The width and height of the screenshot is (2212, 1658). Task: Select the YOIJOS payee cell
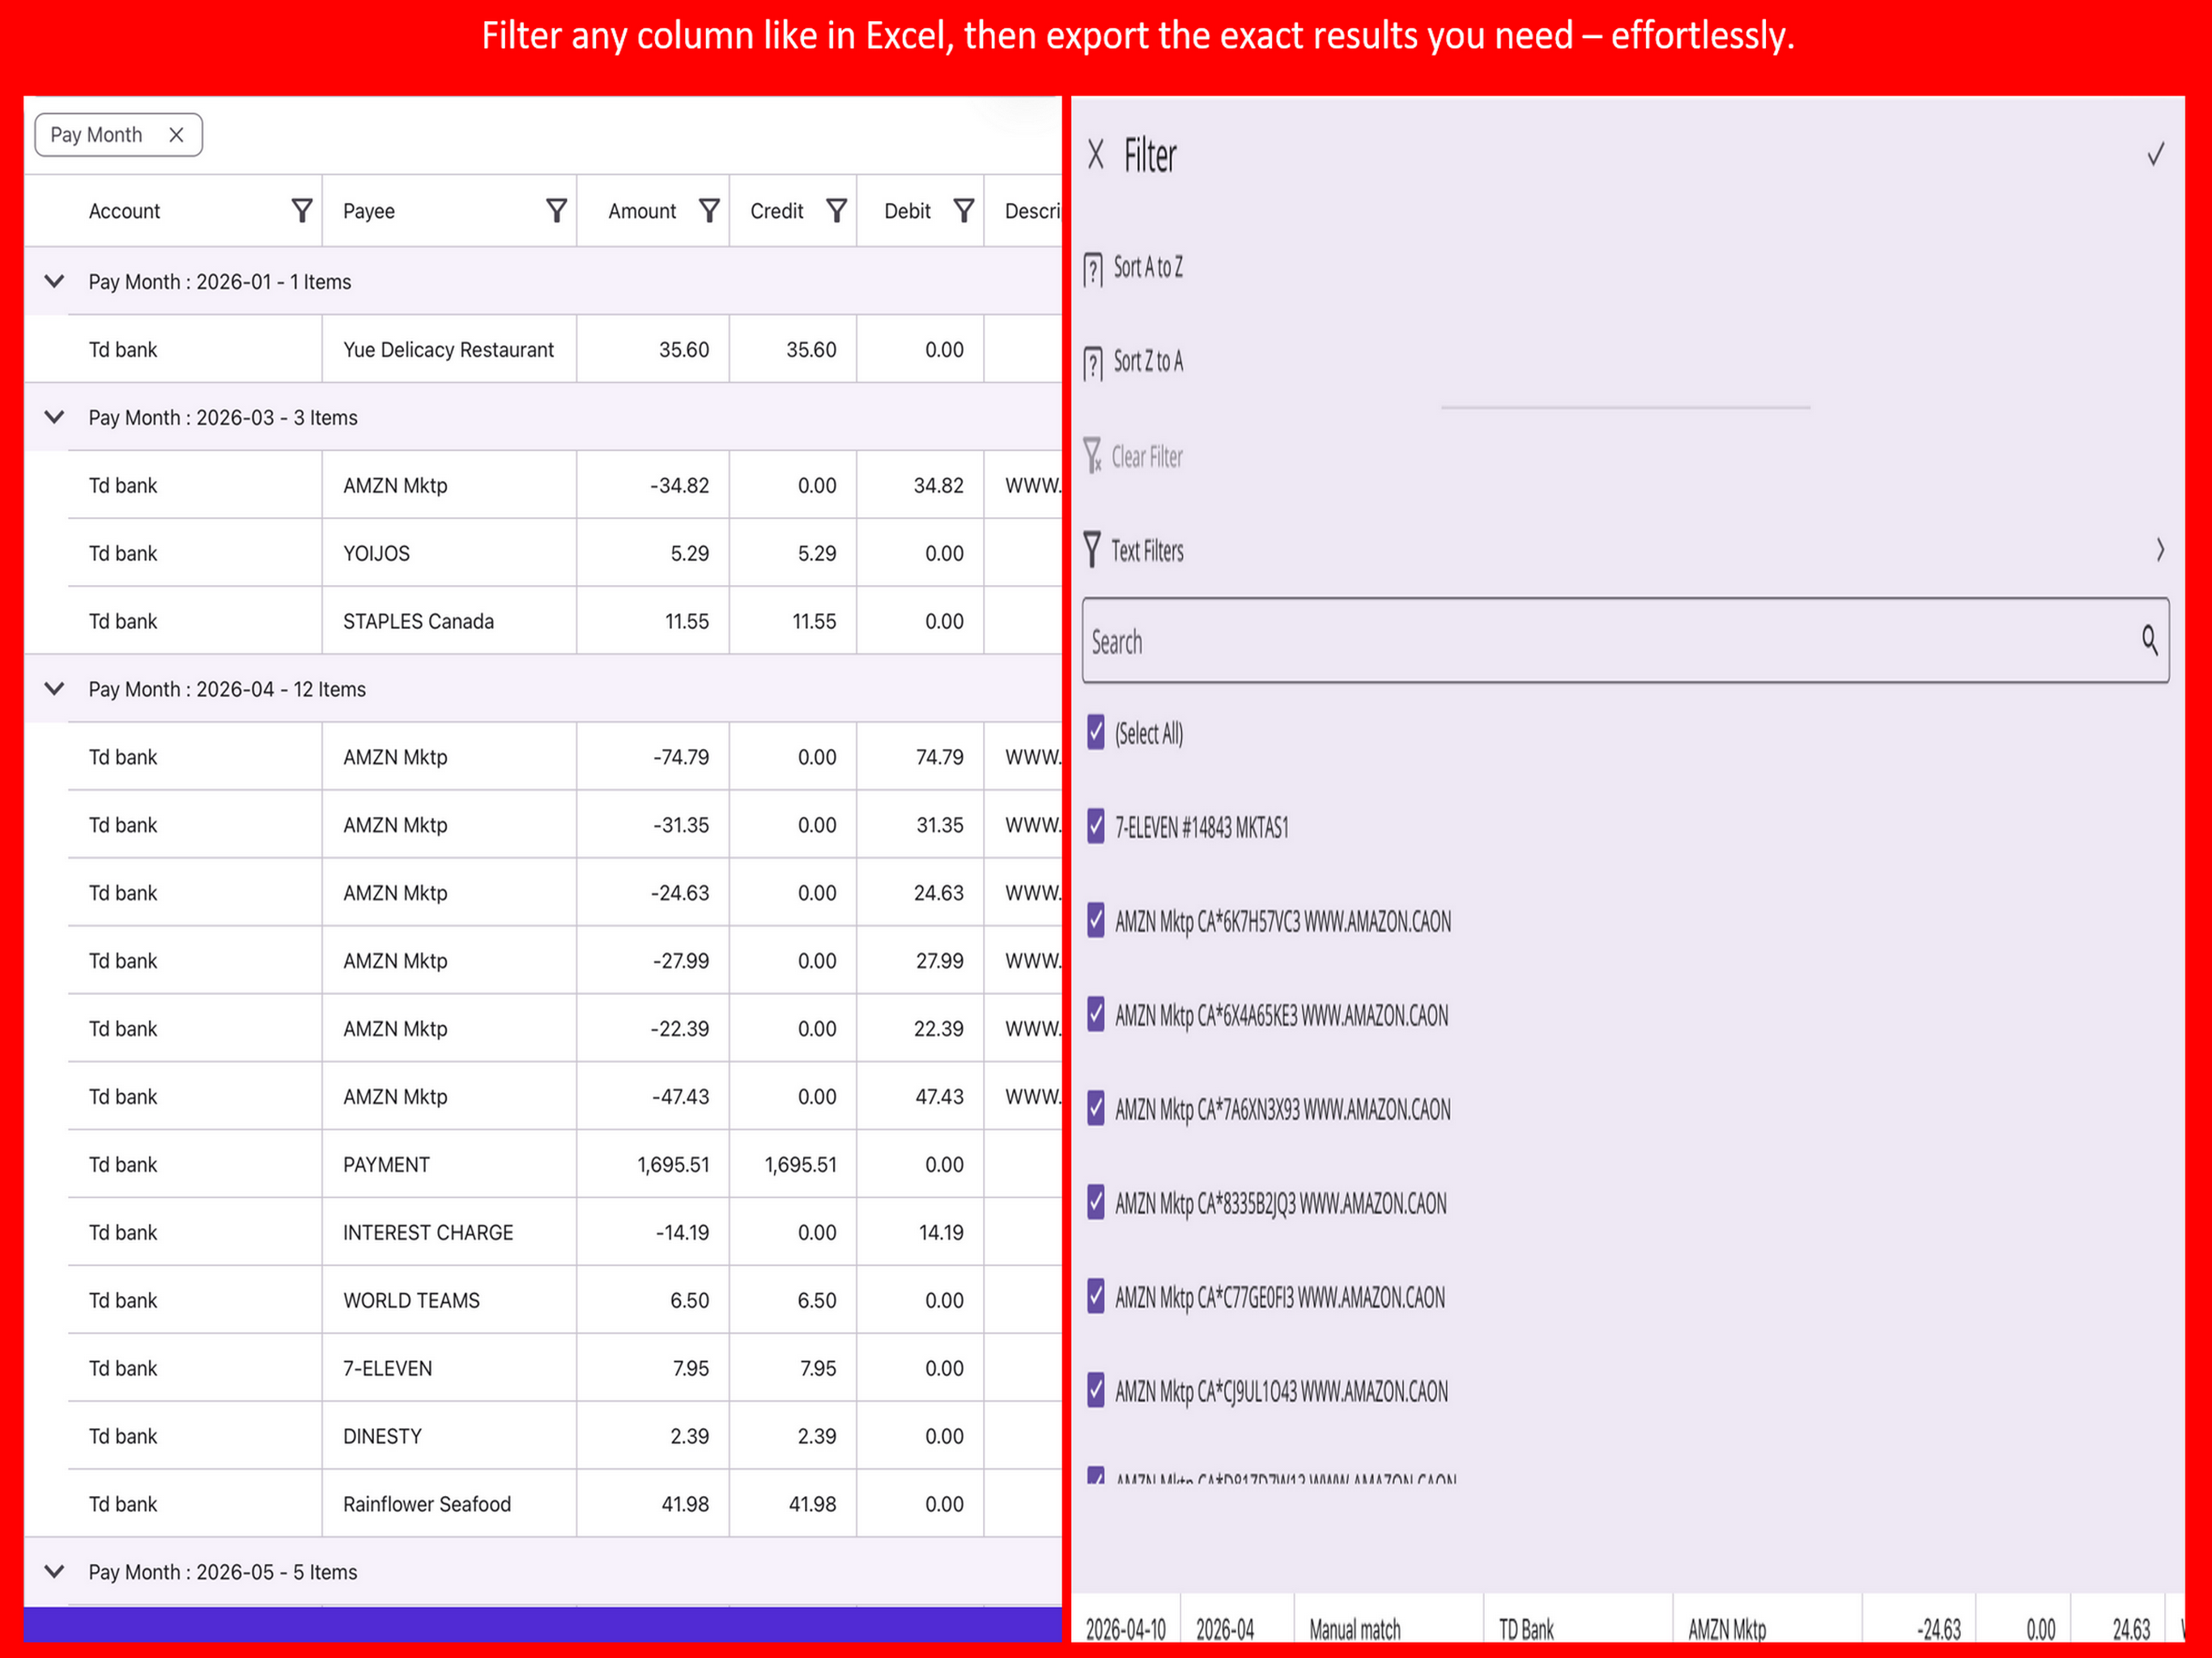449,553
